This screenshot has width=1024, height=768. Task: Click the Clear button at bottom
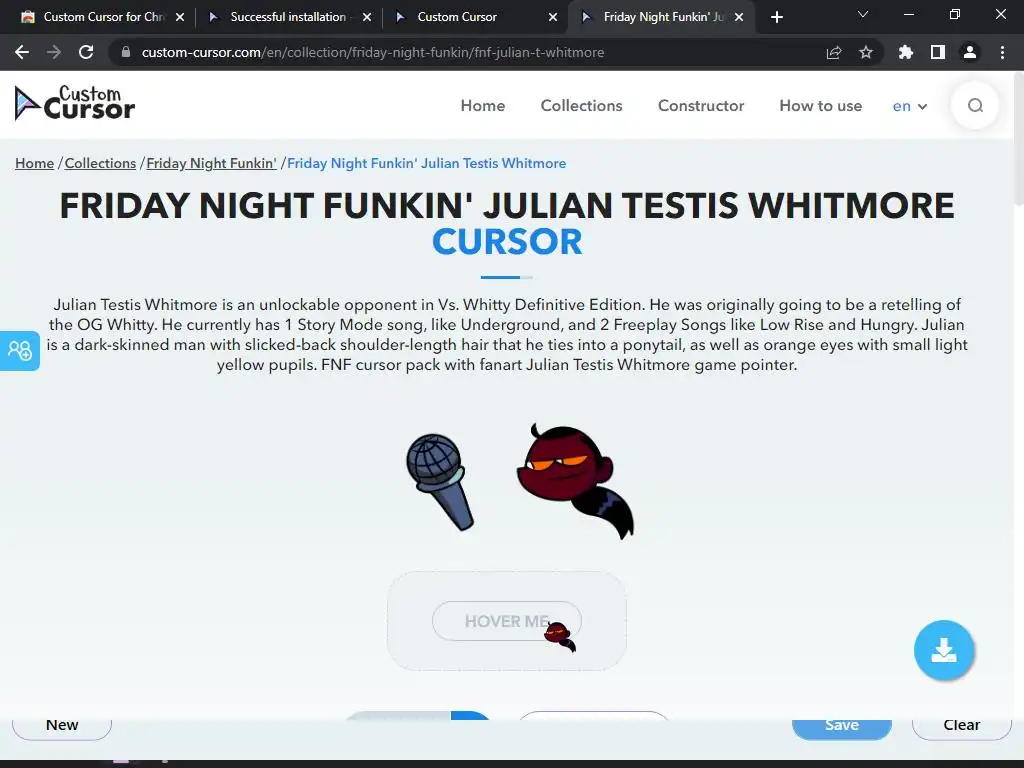click(x=961, y=727)
